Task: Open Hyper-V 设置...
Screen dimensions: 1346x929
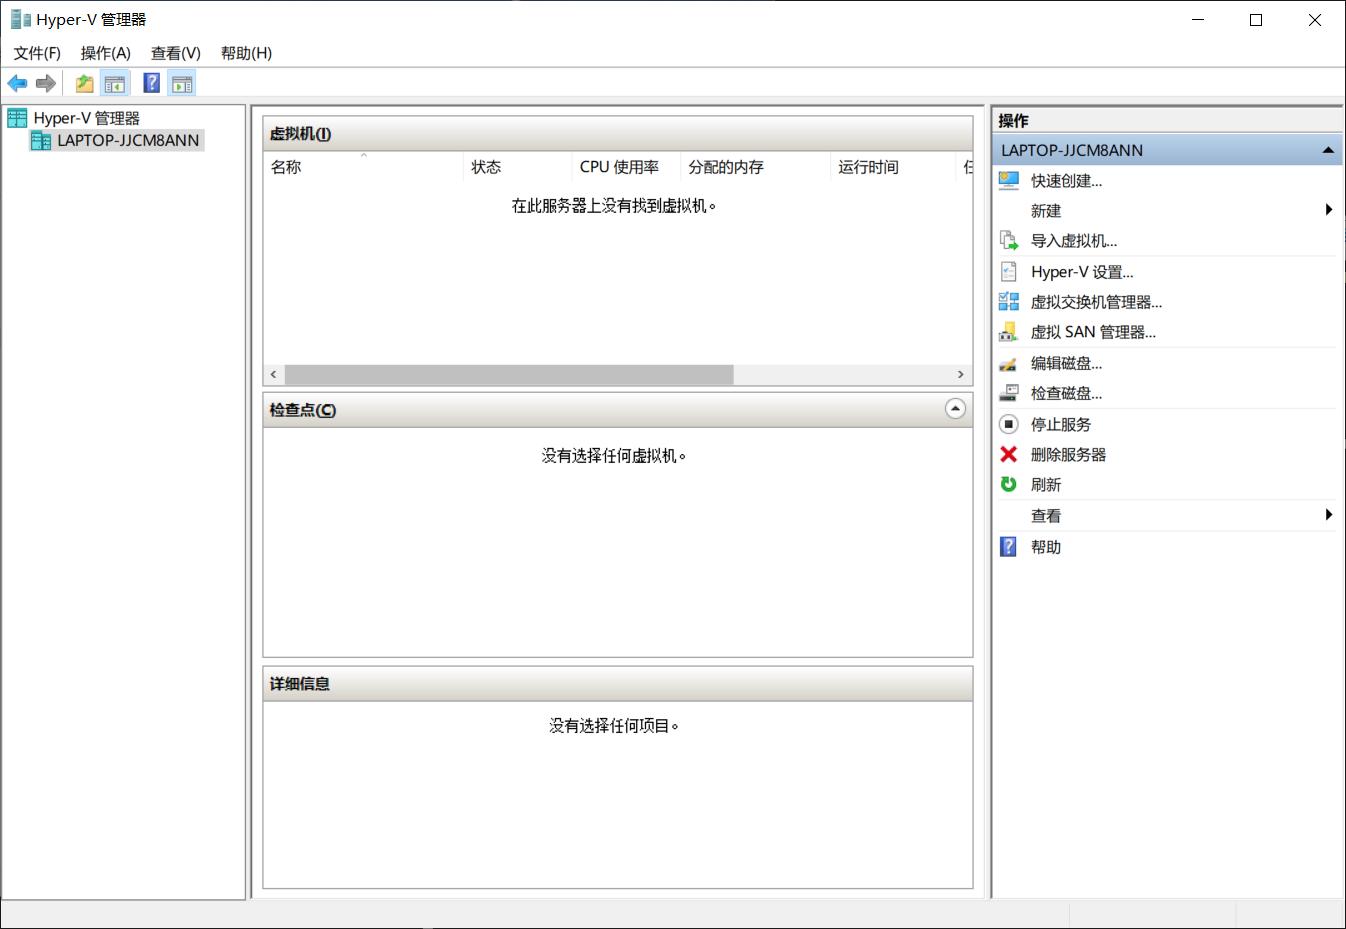Action: [1082, 272]
